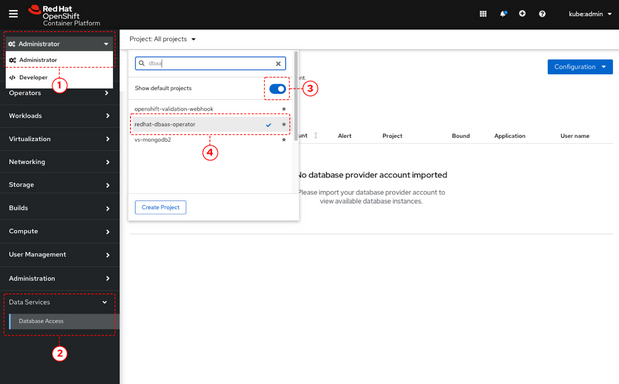Click the User name column header
This screenshot has width=619, height=384.
(x=575, y=136)
